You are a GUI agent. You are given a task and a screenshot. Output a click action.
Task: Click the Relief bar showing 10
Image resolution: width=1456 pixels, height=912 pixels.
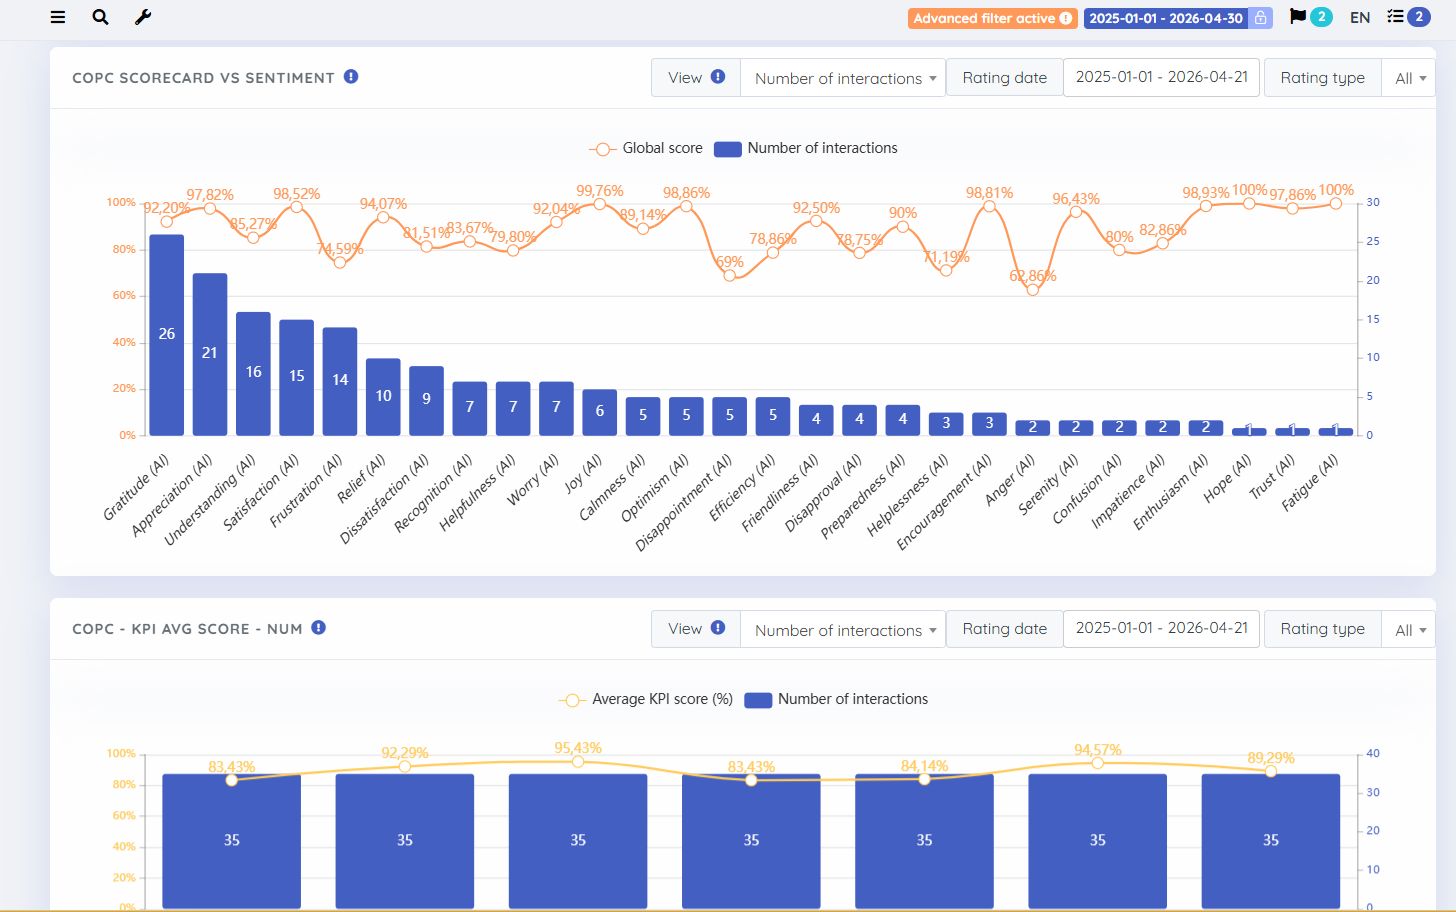(383, 397)
